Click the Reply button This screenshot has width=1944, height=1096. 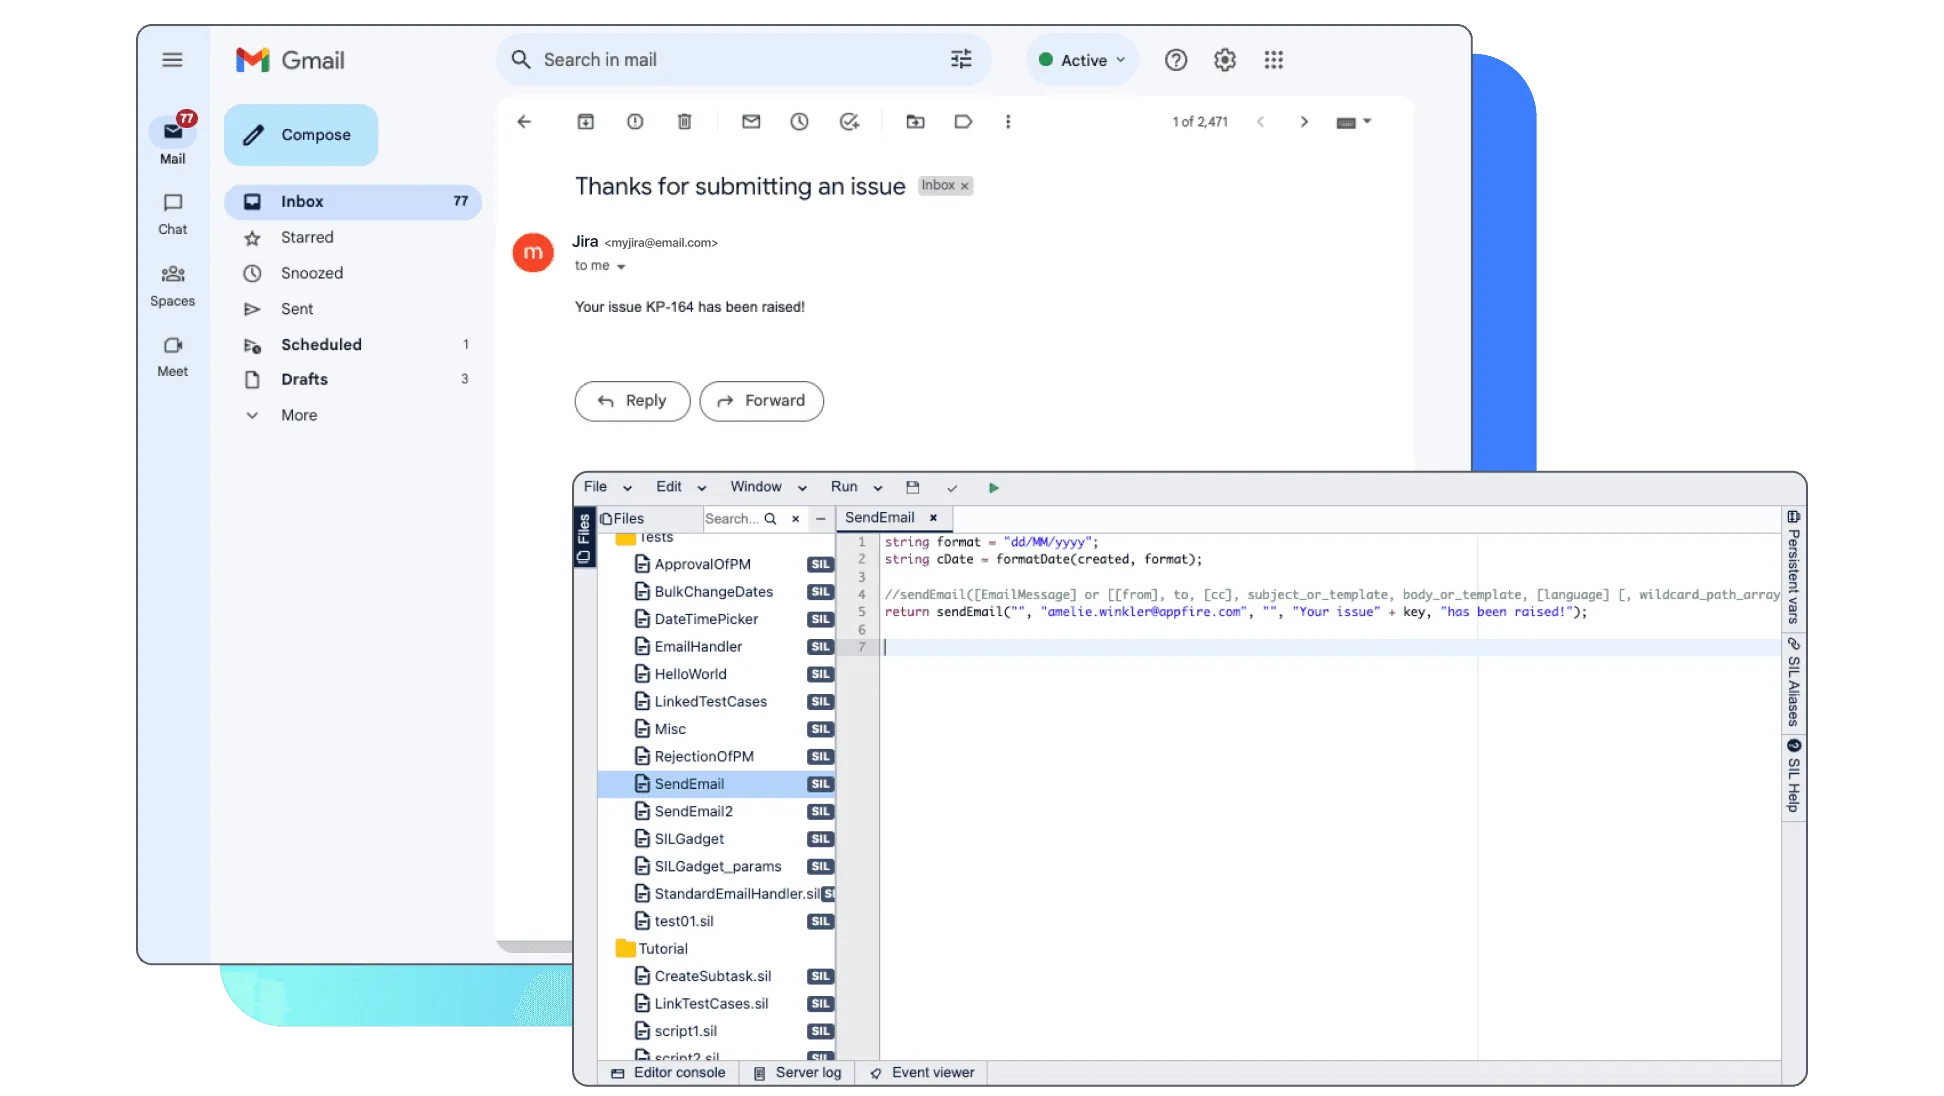pyautogui.click(x=632, y=401)
